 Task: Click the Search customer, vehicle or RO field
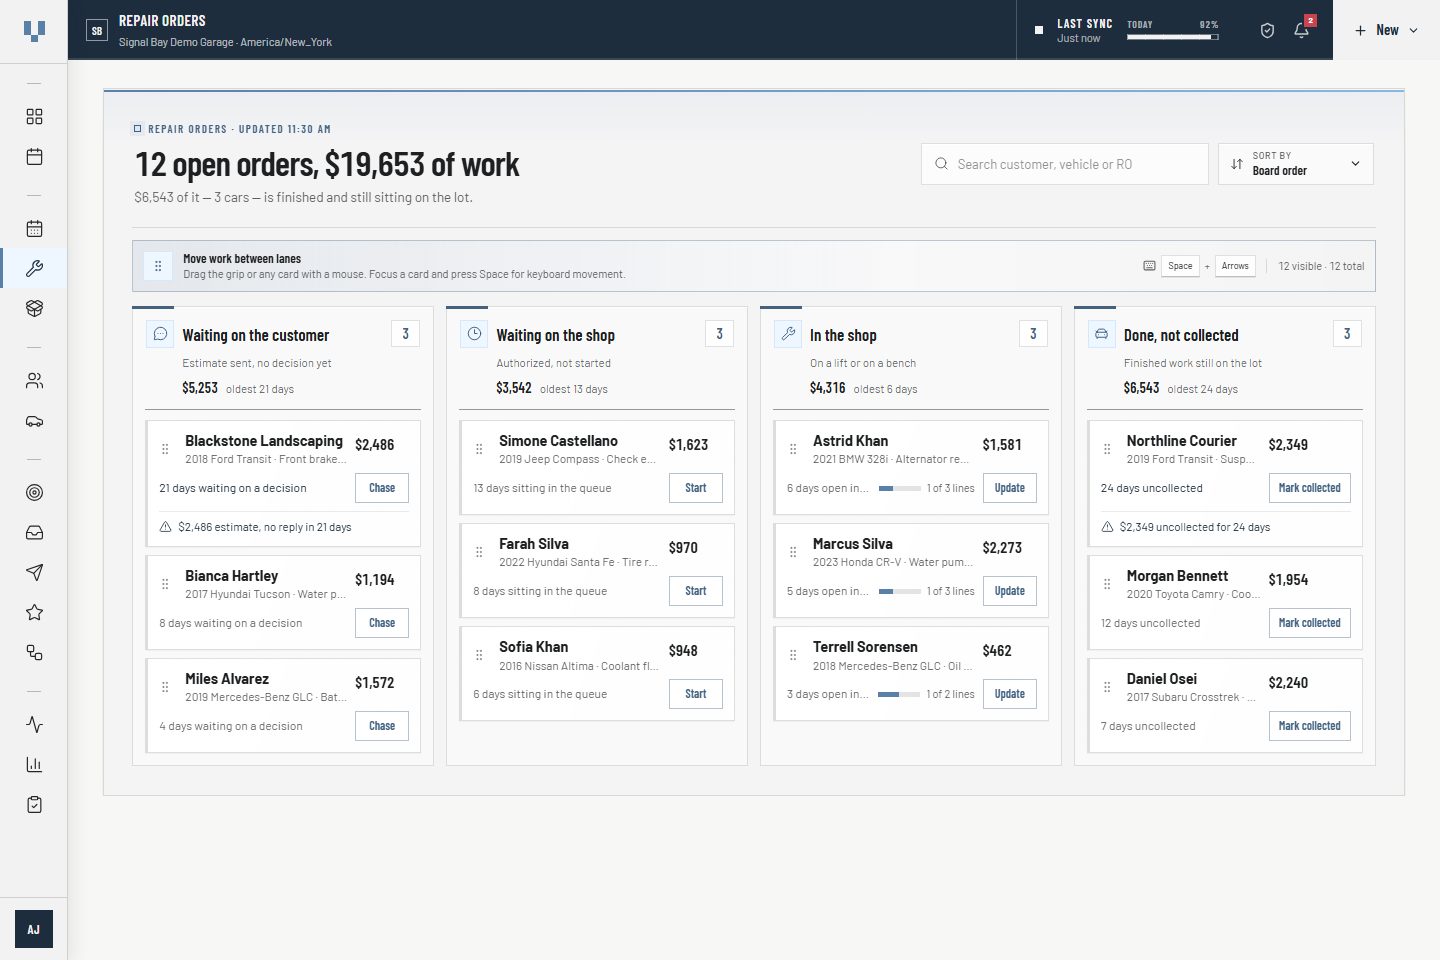click(x=1065, y=164)
